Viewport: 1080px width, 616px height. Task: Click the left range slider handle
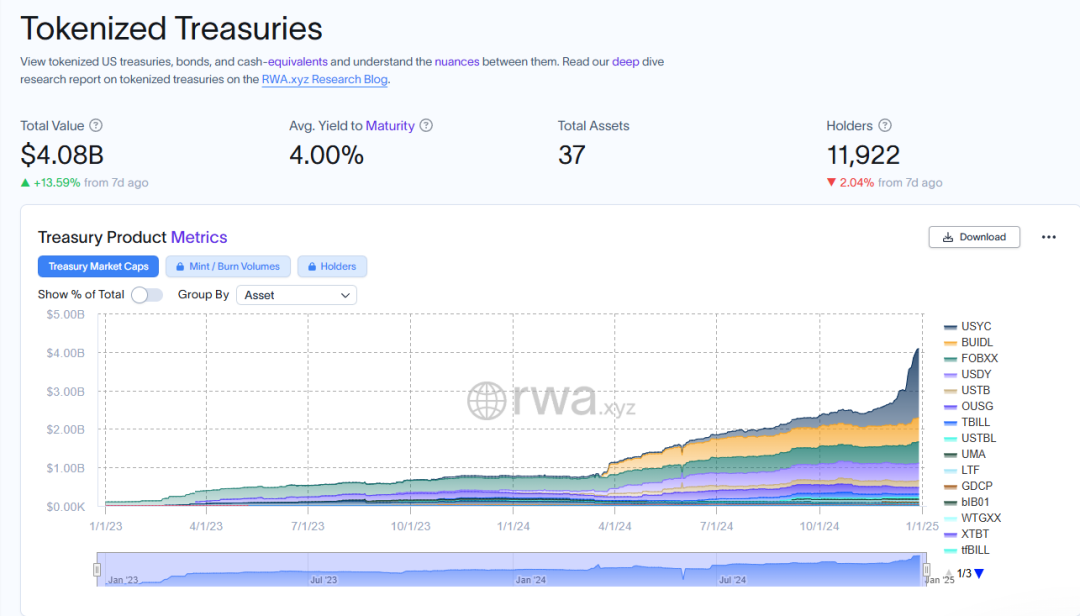pos(97,569)
